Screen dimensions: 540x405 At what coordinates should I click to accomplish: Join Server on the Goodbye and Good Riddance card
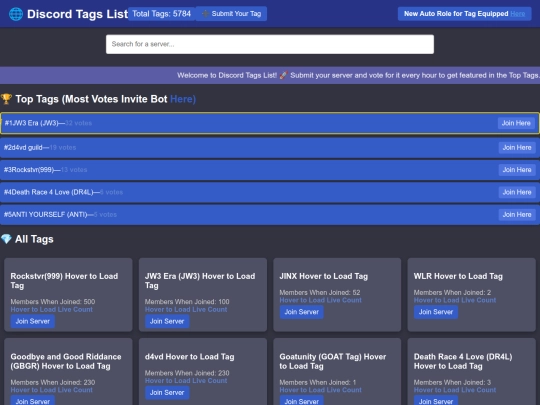point(33,401)
